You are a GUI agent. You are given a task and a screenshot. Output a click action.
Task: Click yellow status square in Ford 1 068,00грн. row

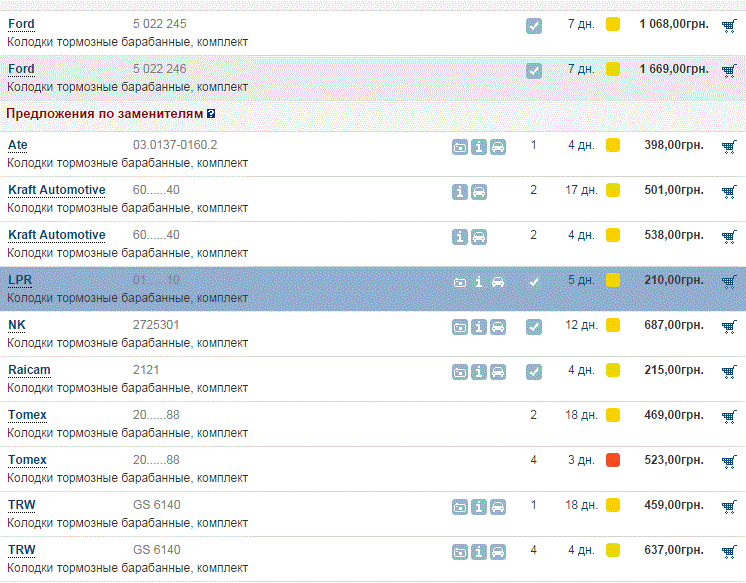(613, 24)
